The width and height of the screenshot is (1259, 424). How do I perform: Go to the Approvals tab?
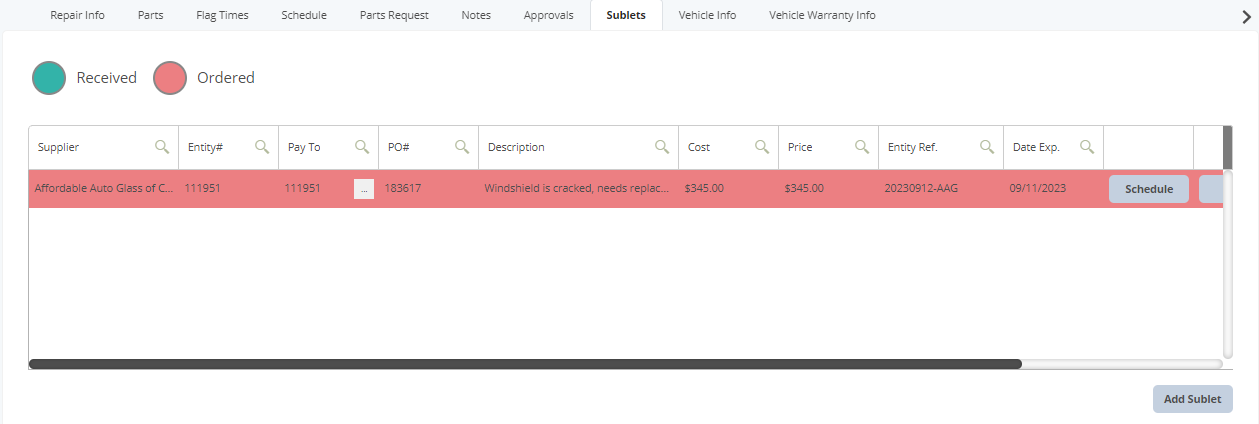(548, 15)
